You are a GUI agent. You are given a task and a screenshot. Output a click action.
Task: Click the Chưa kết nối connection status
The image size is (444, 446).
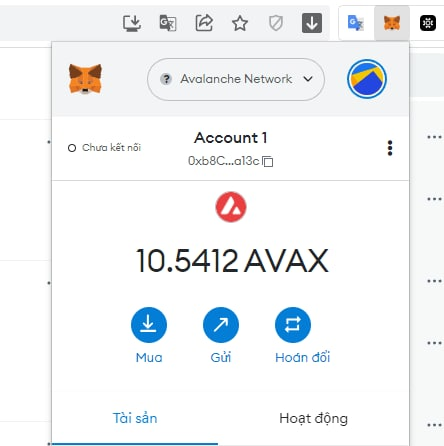[x=104, y=148]
